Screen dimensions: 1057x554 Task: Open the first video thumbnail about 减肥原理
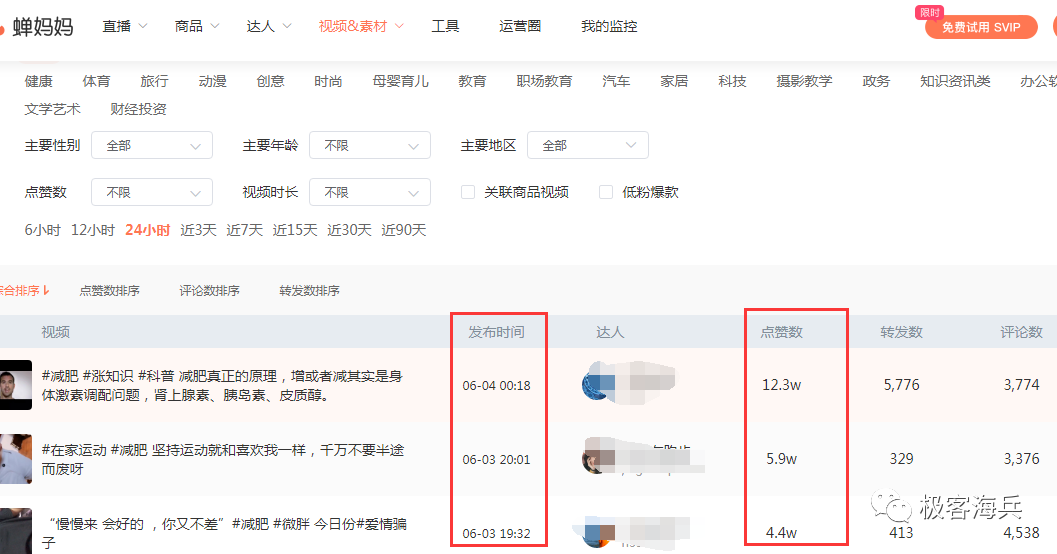click(x=15, y=385)
